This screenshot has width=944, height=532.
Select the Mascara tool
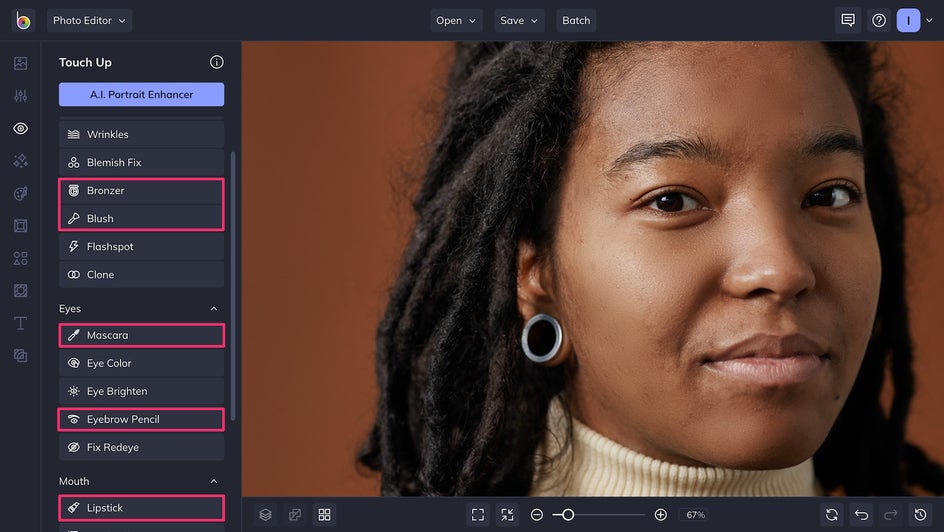[x=141, y=335]
